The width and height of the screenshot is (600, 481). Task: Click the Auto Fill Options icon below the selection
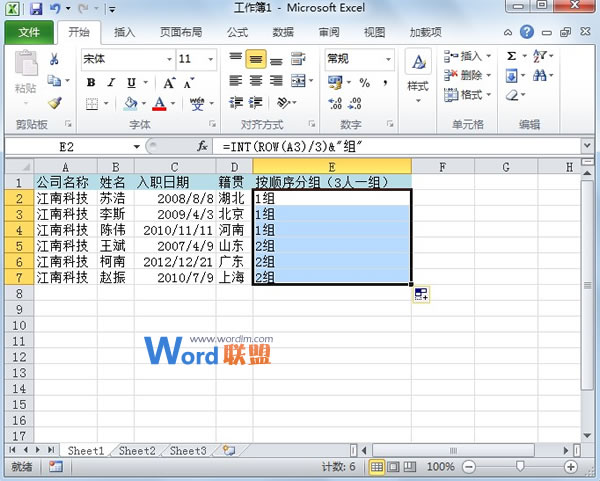[x=421, y=294]
